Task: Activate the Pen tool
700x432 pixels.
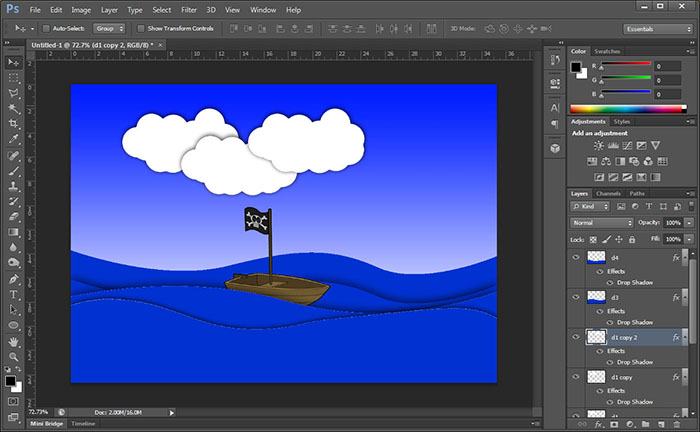Action: (x=14, y=279)
